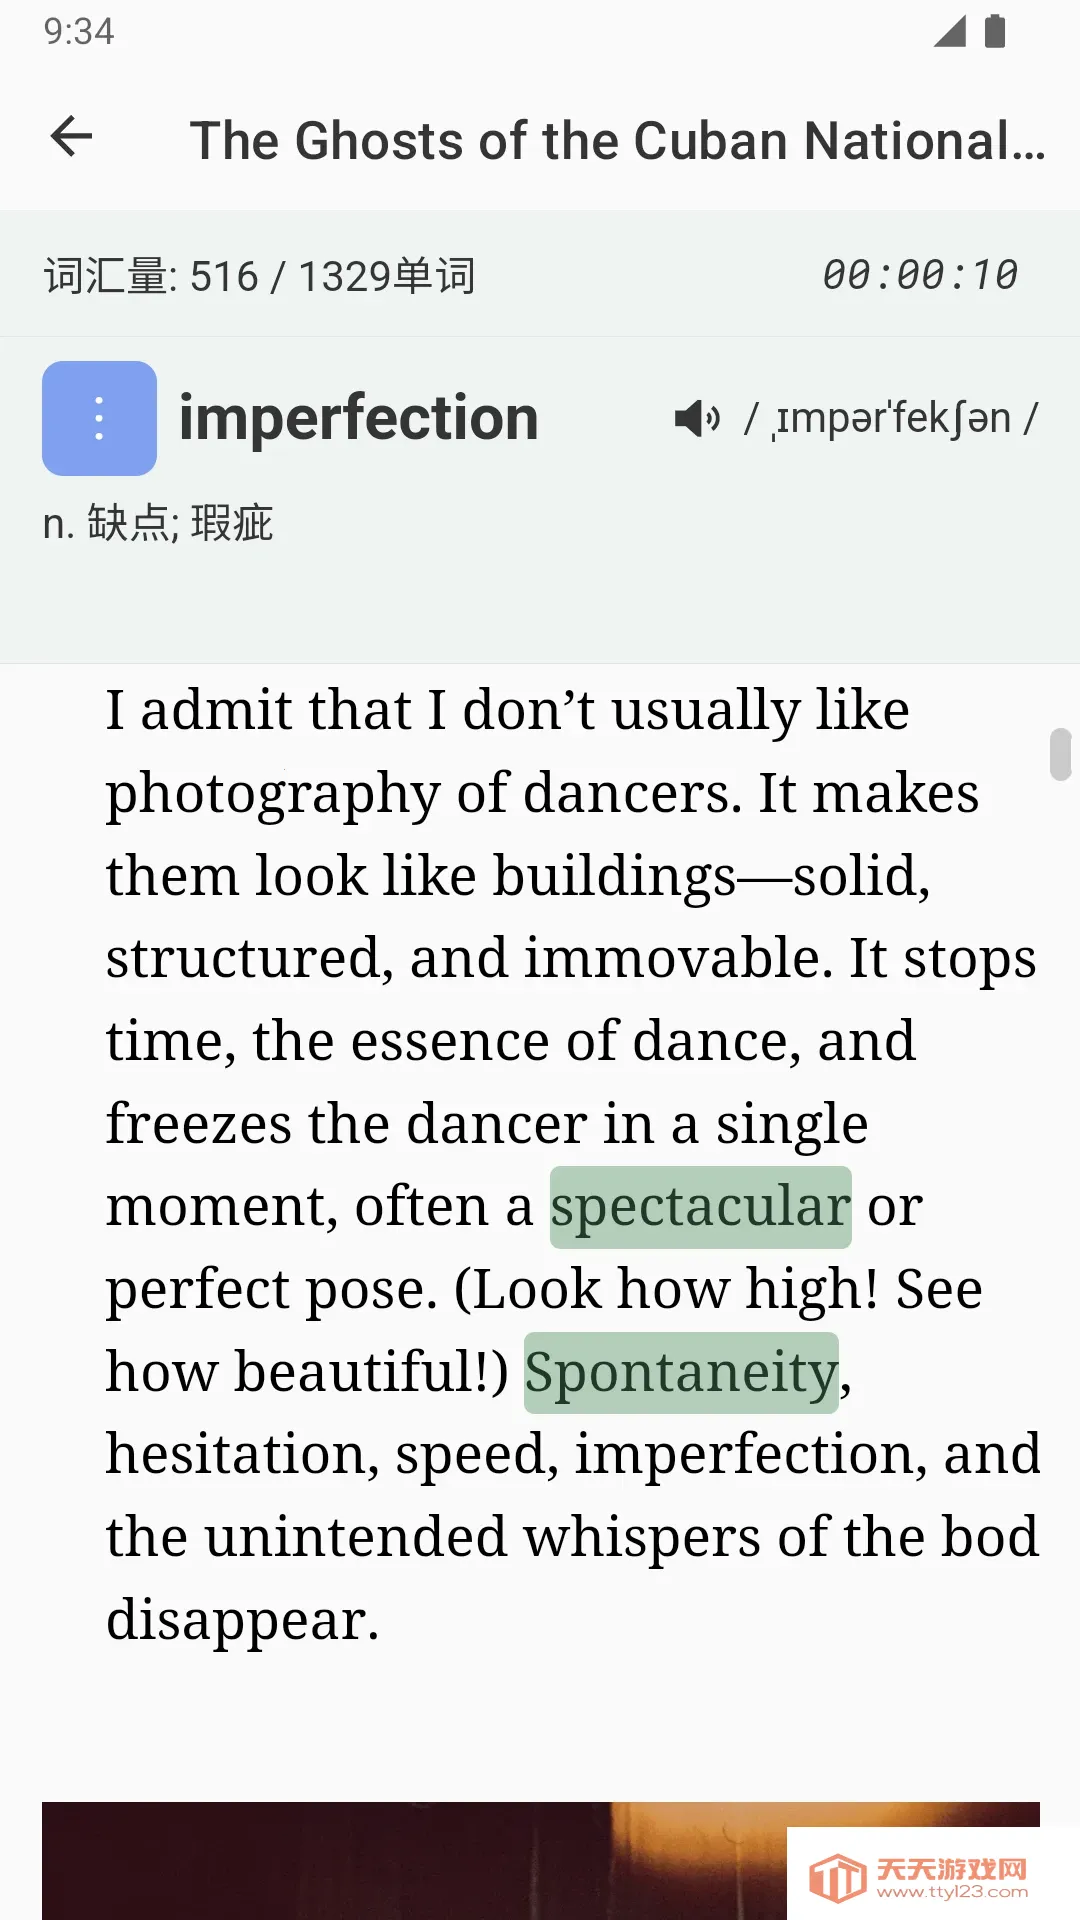Tap the highlighted word "spectacular"
The width and height of the screenshot is (1080, 1920).
click(x=700, y=1207)
